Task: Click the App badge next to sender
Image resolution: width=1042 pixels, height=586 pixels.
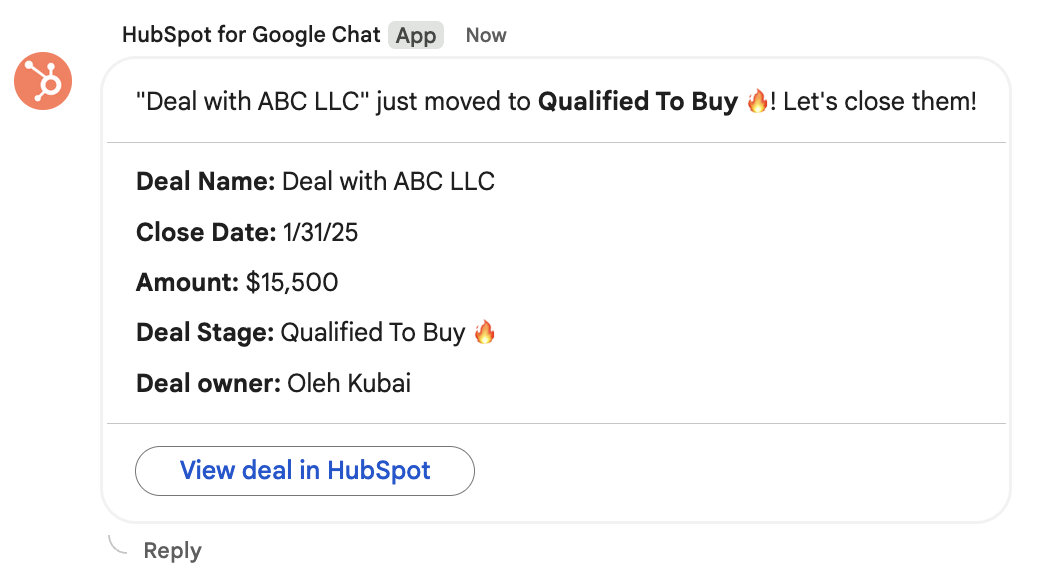Action: 416,35
